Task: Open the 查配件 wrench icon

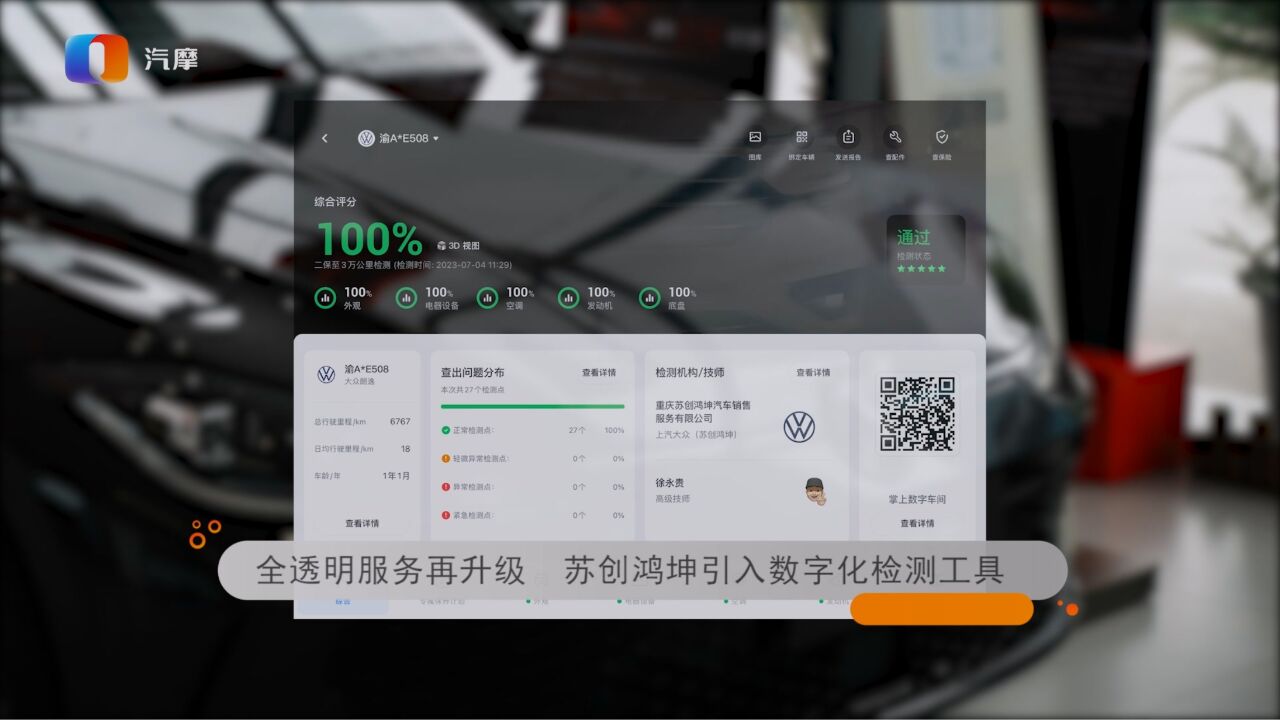Action: click(895, 137)
